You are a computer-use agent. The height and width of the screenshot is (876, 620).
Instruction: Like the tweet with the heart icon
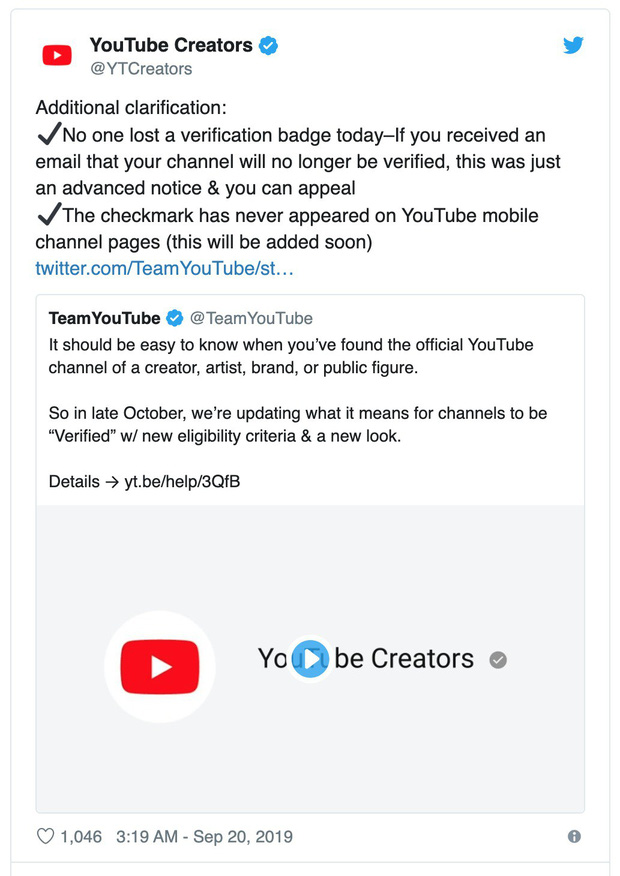pos(45,836)
